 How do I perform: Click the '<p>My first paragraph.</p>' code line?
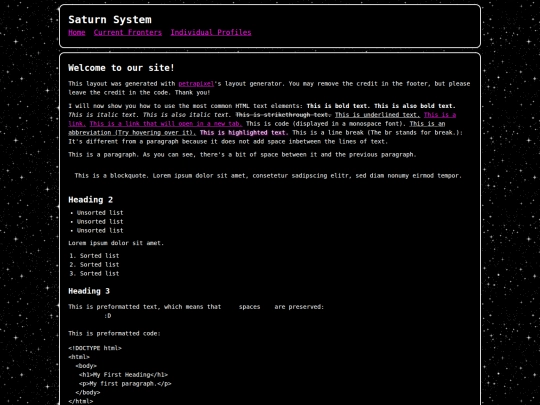coord(125,384)
